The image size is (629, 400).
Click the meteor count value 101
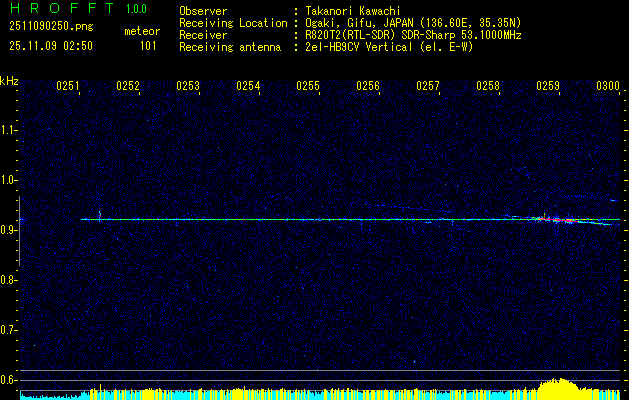point(148,46)
